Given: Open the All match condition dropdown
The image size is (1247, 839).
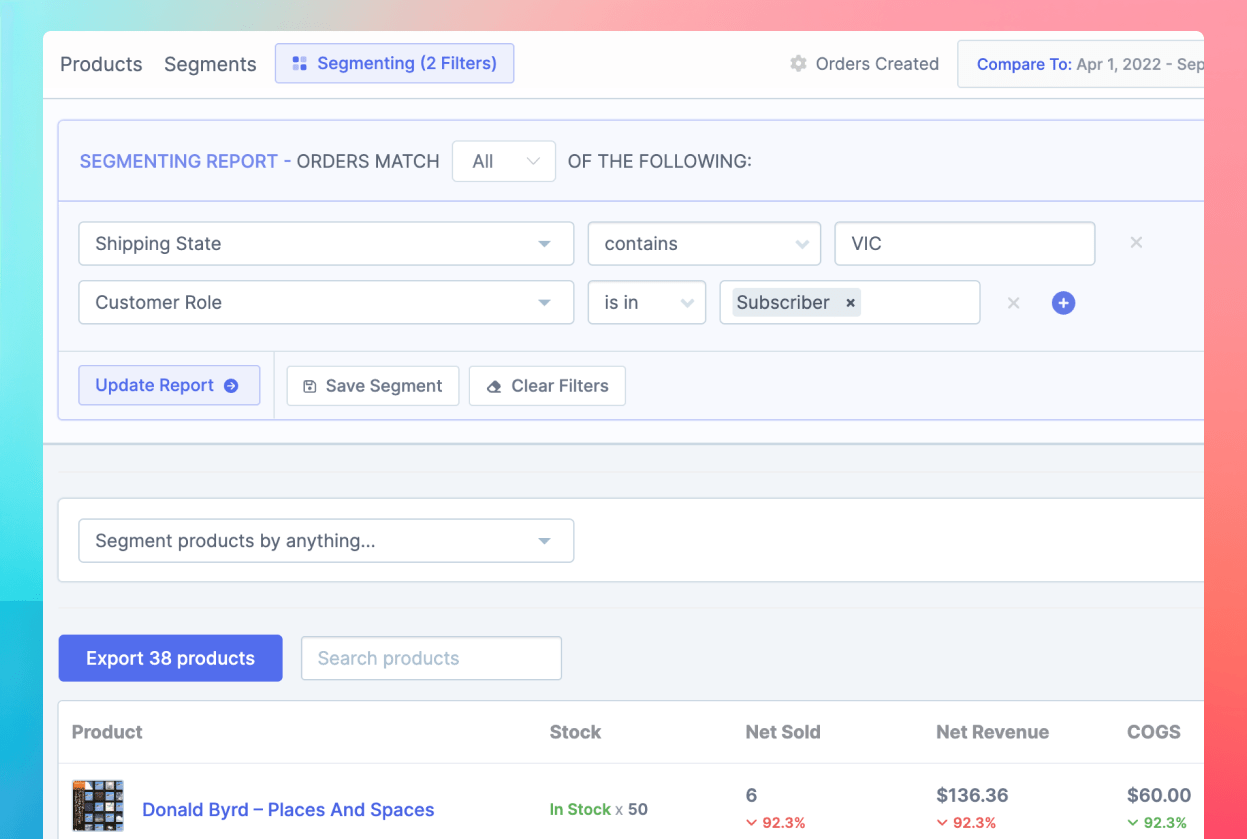Looking at the screenshot, I should click(x=503, y=160).
